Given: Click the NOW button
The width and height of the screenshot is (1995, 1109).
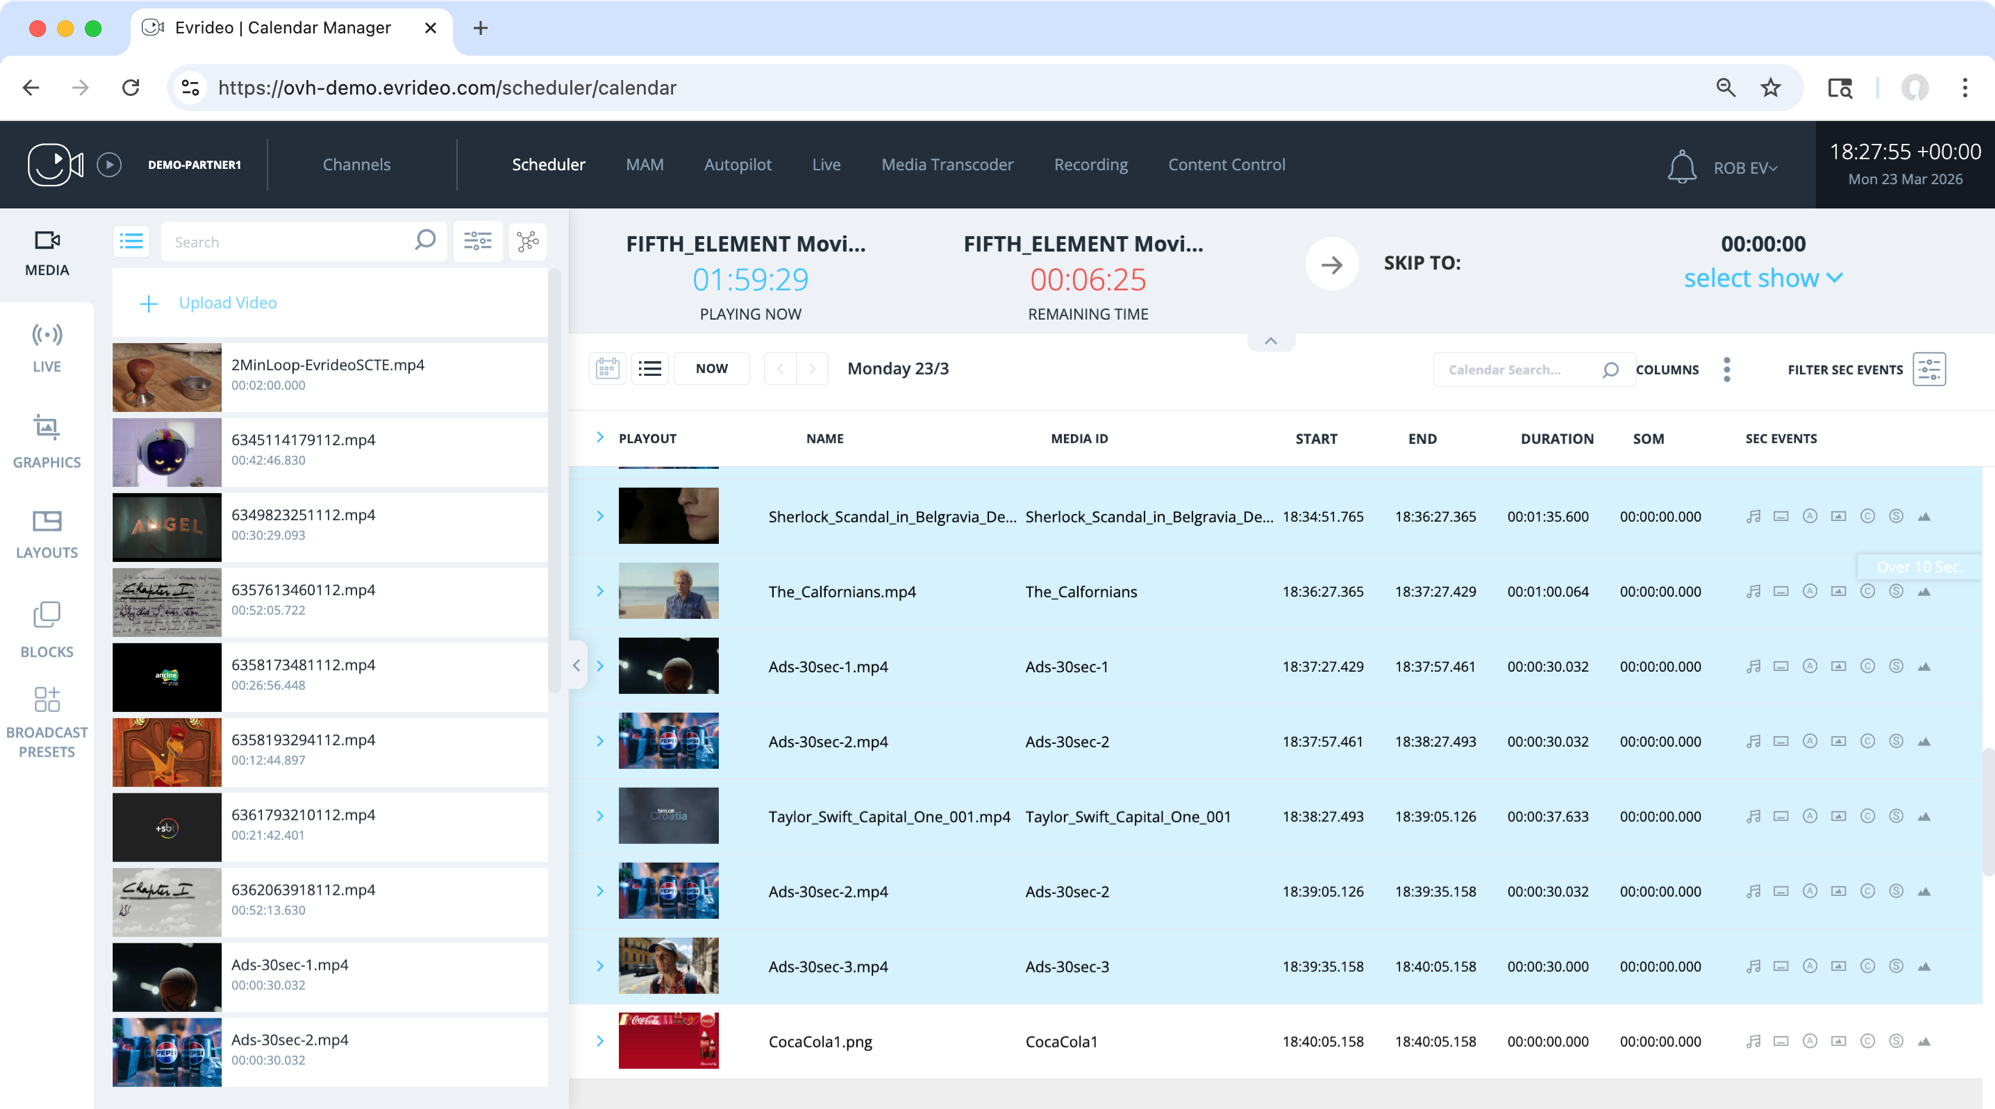Looking at the screenshot, I should pyautogui.click(x=711, y=369).
